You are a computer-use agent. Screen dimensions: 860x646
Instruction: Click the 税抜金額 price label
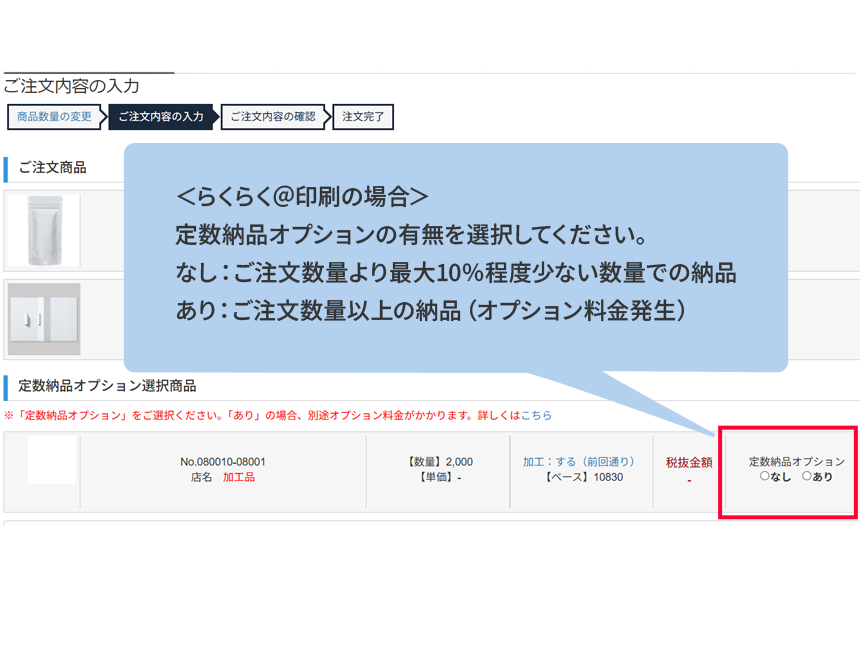pos(688,462)
